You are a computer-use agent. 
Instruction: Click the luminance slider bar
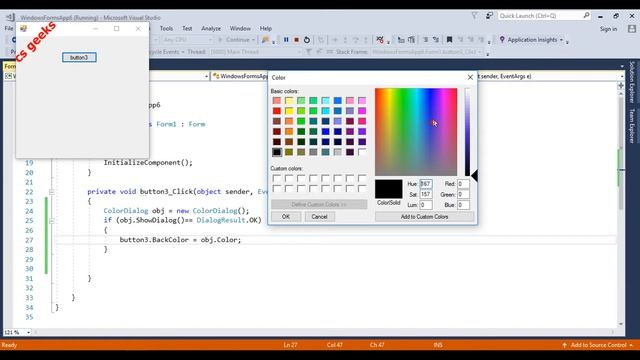coord(467,132)
